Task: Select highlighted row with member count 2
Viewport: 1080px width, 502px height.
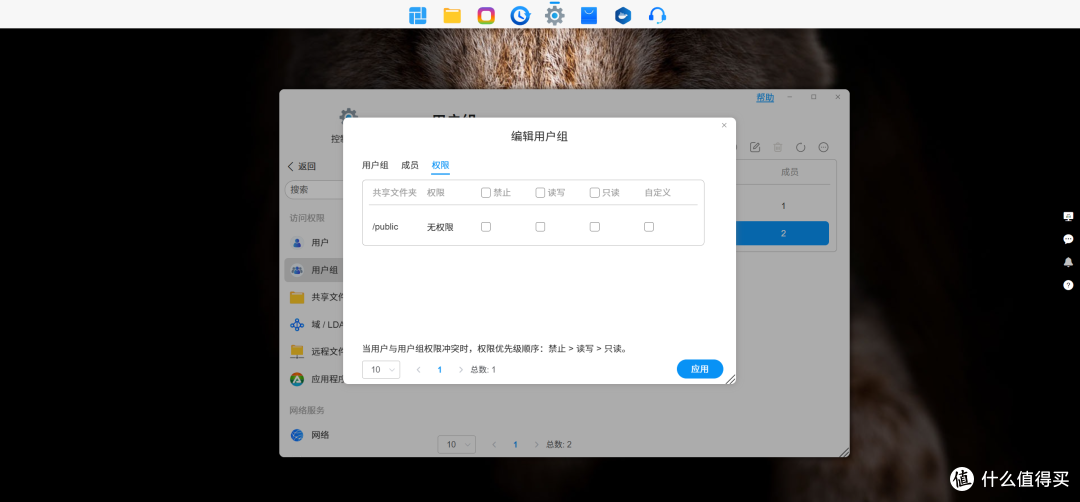Action: pyautogui.click(x=783, y=233)
